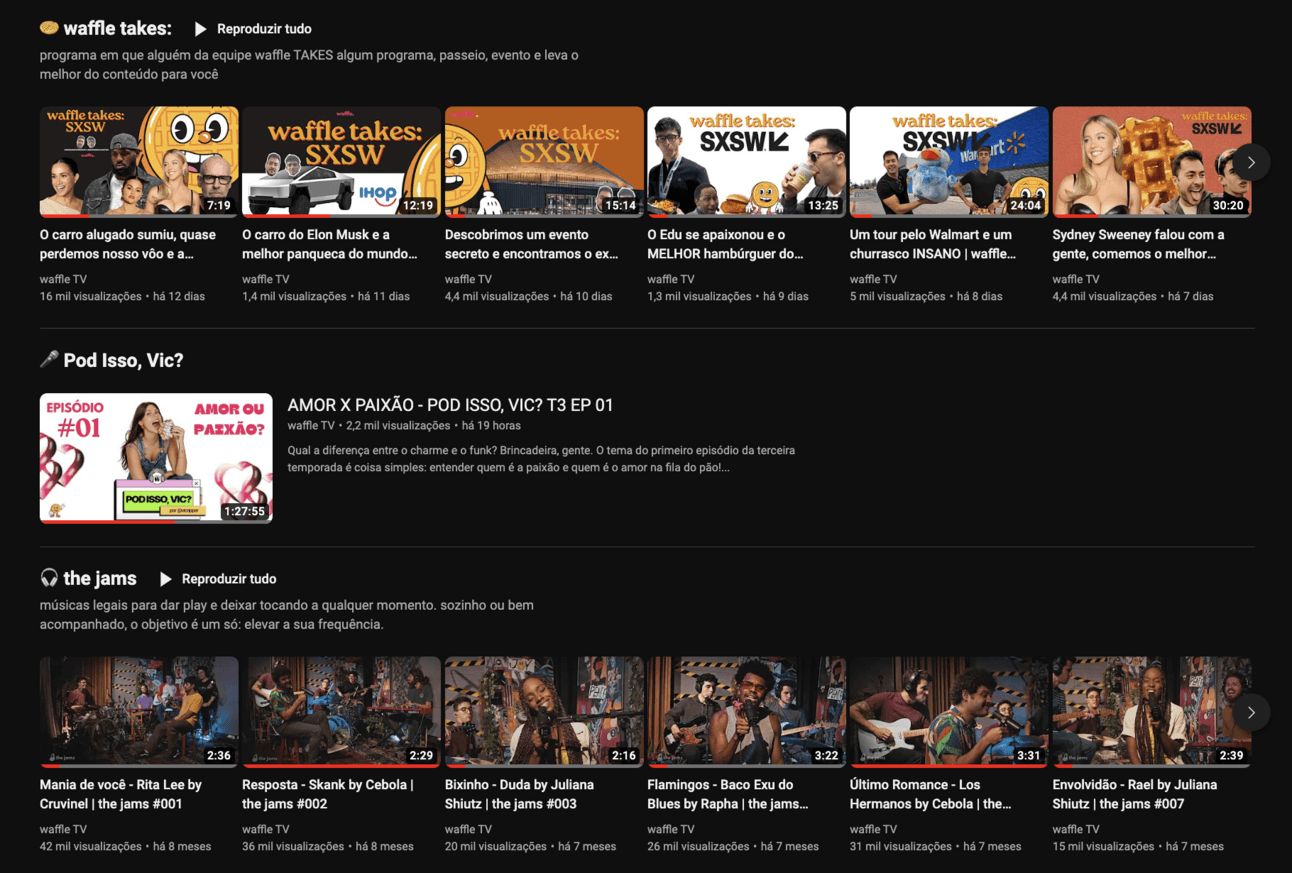Image resolution: width=1292 pixels, height=873 pixels.
Task: Click the next arrow in the jams row
Action: click(x=1251, y=712)
